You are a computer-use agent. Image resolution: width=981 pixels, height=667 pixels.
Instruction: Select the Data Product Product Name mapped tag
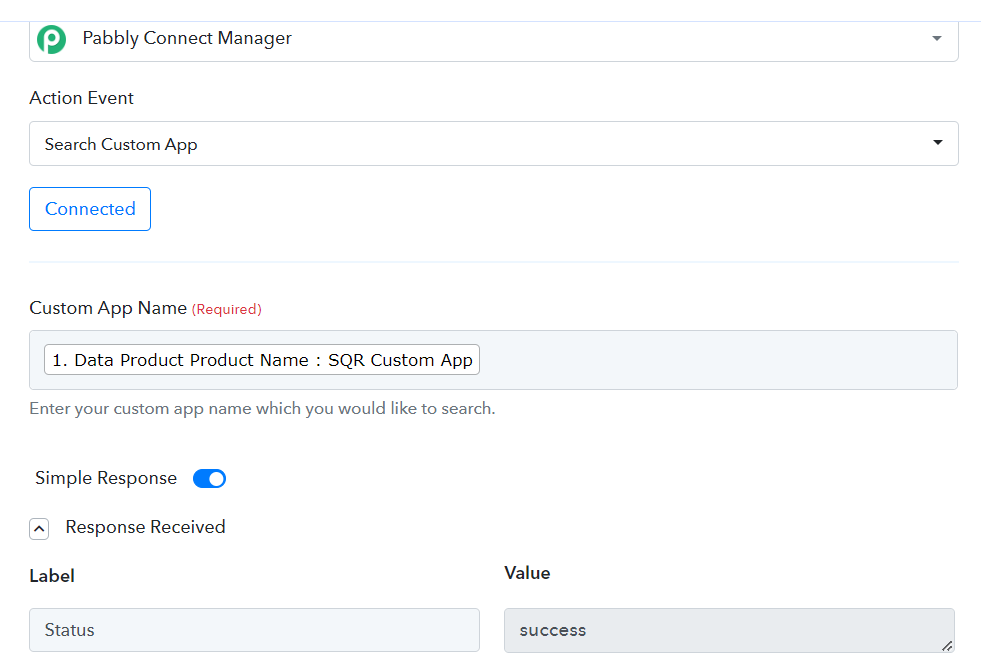[262, 360]
